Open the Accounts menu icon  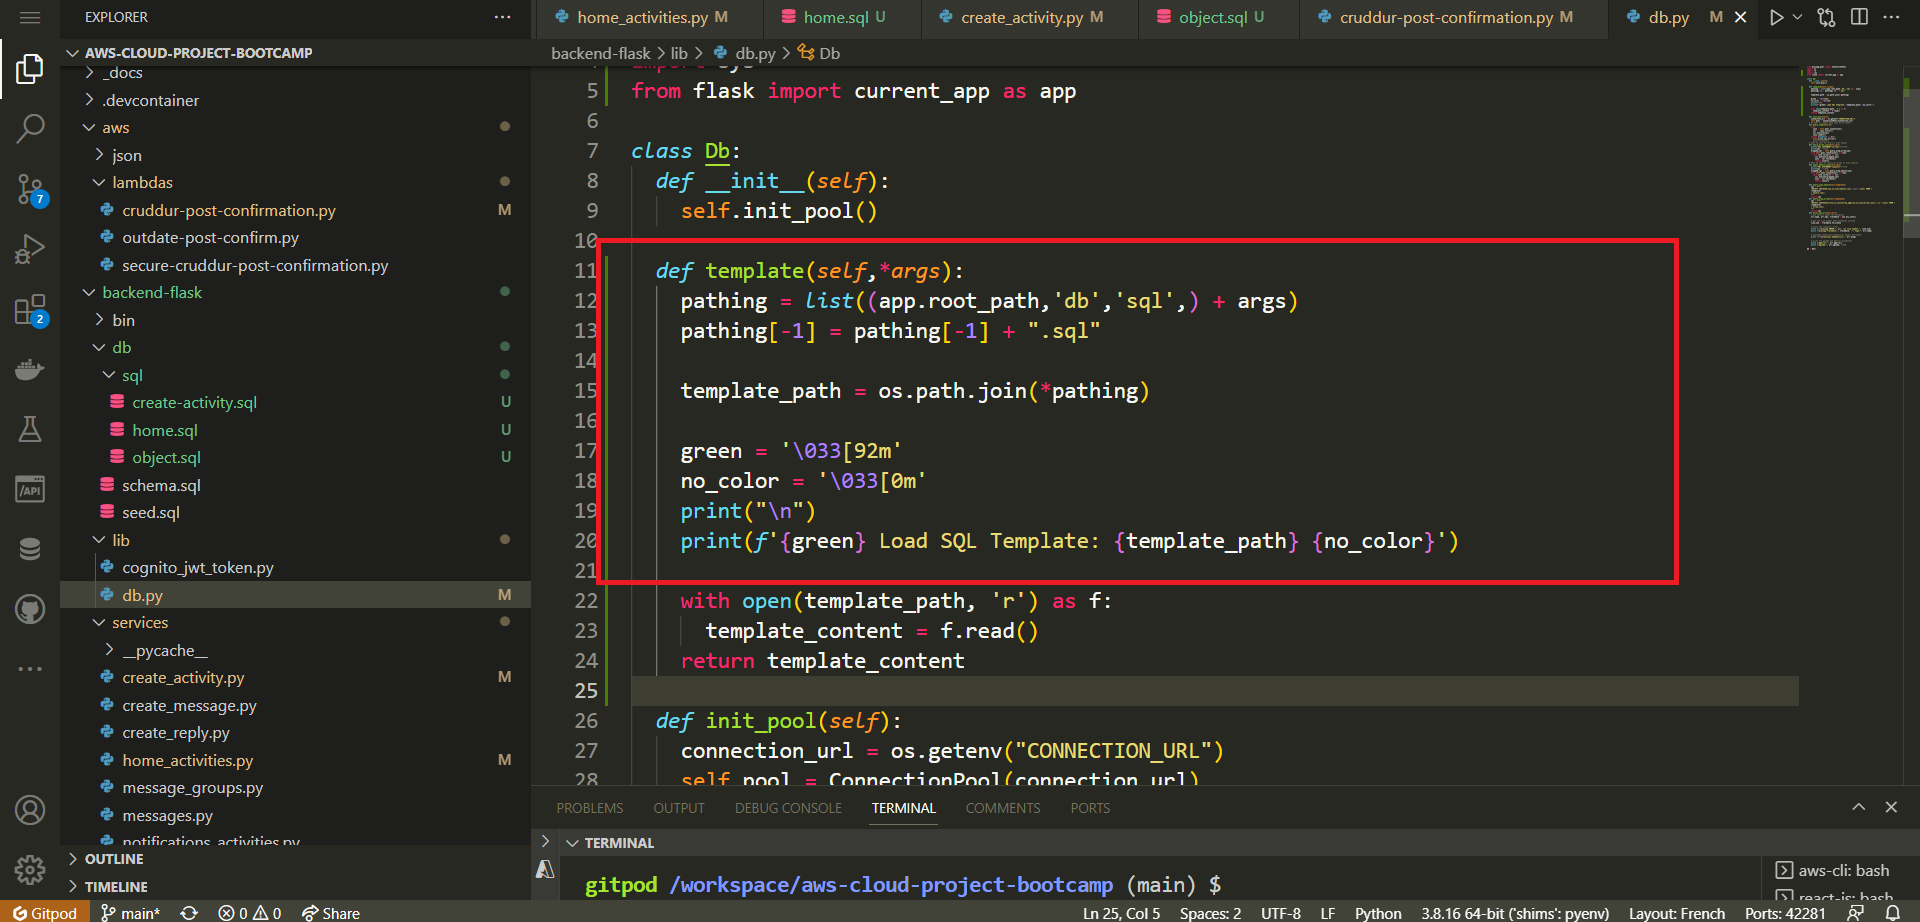[x=30, y=810]
